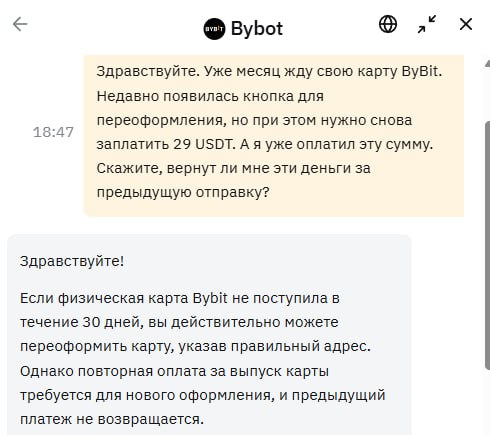
Task: Click scrollbar track below the thumb
Action: click(487, 402)
